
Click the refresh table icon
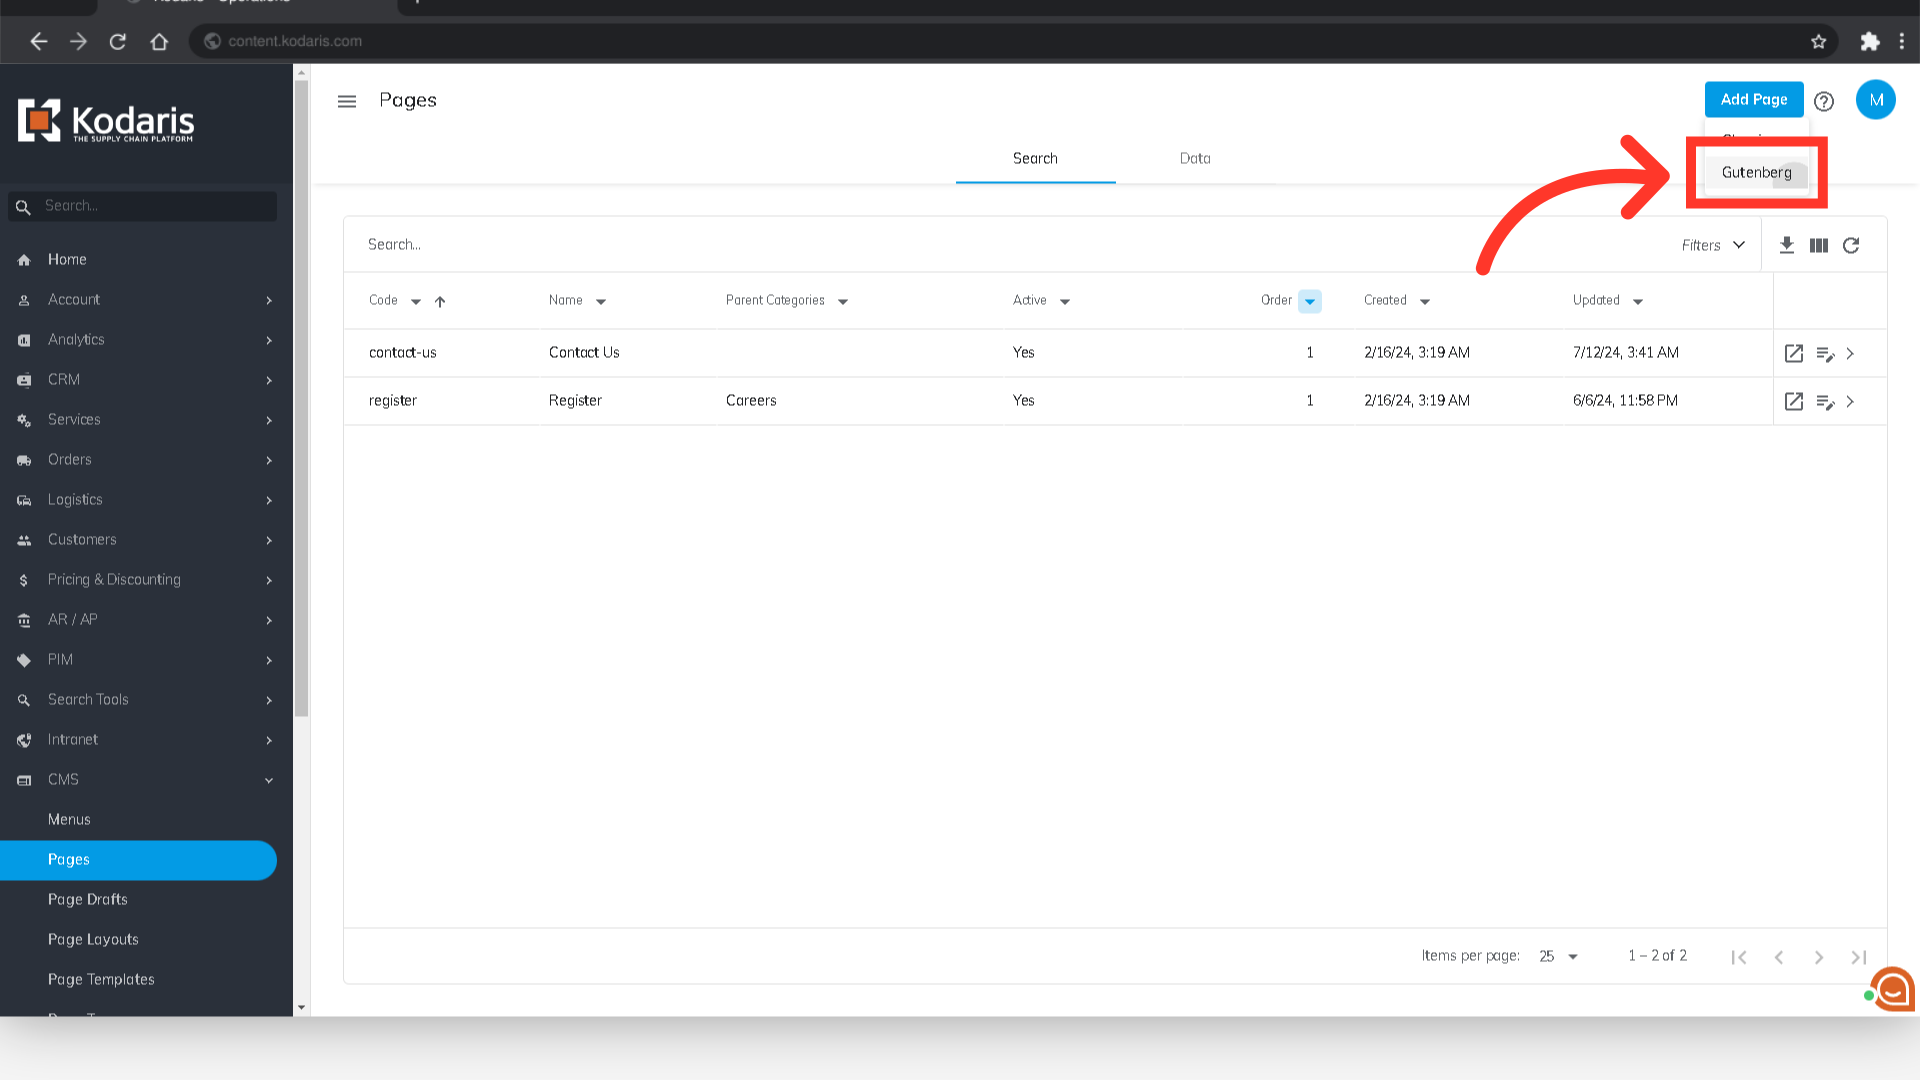tap(1851, 245)
